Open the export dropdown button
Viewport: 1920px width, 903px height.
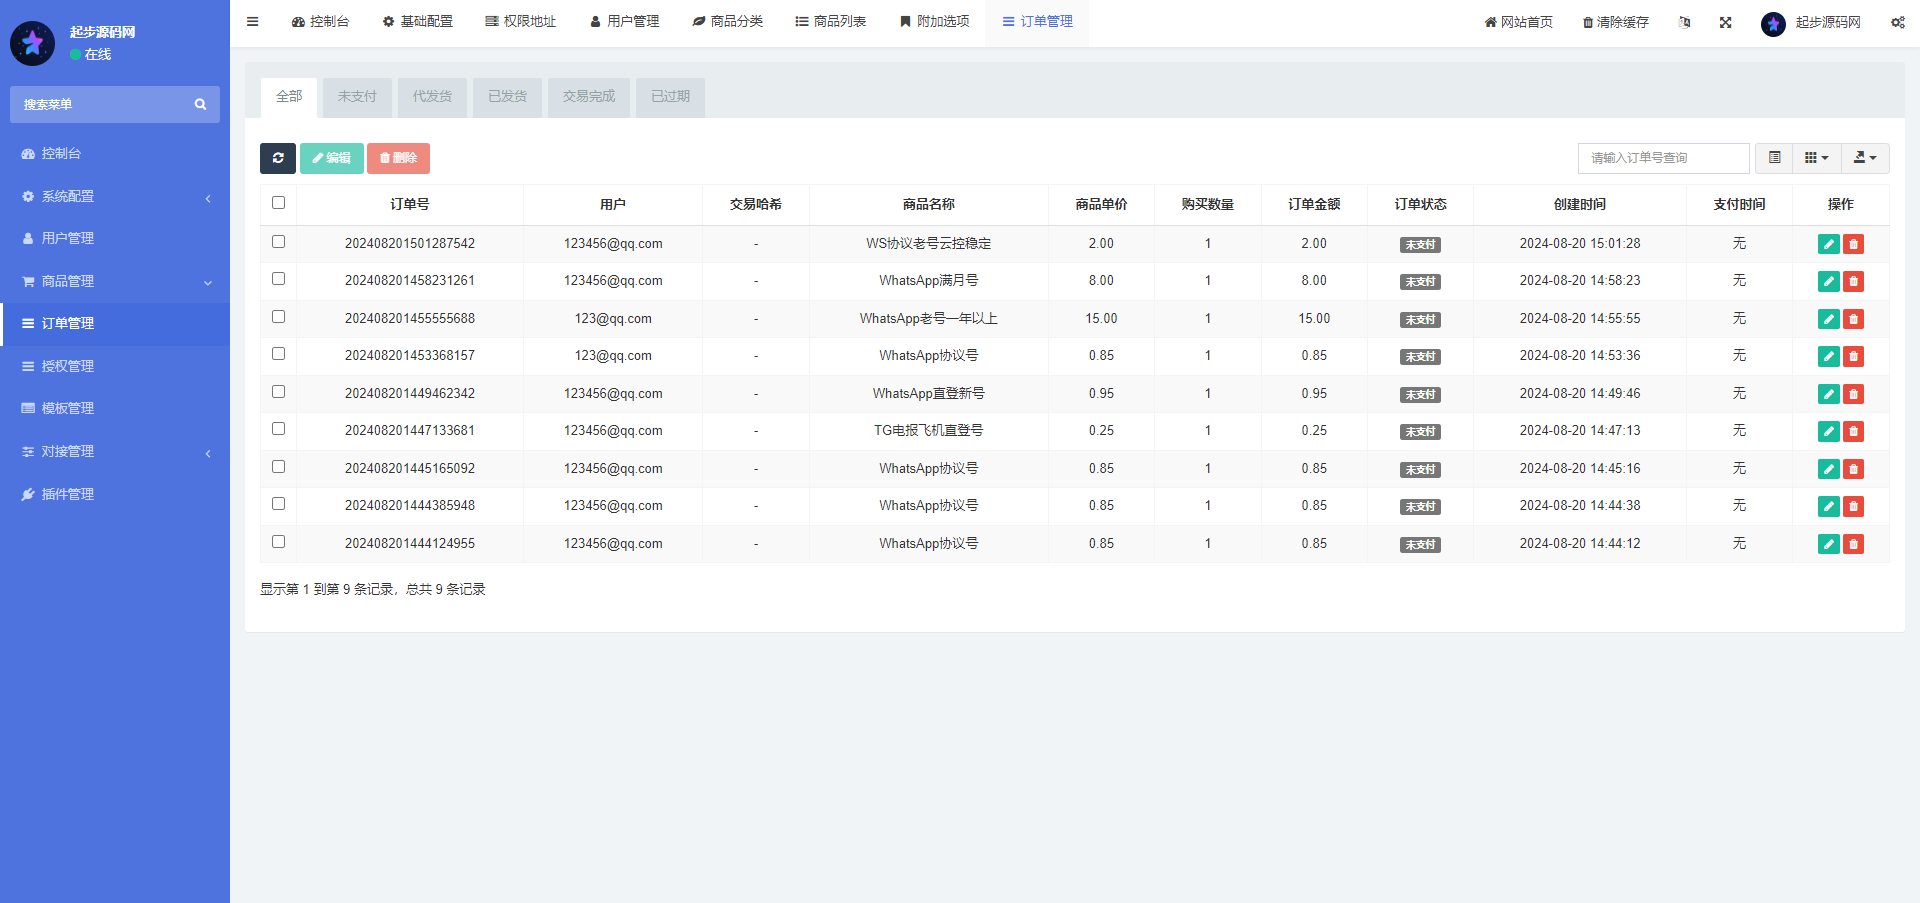tap(1865, 158)
